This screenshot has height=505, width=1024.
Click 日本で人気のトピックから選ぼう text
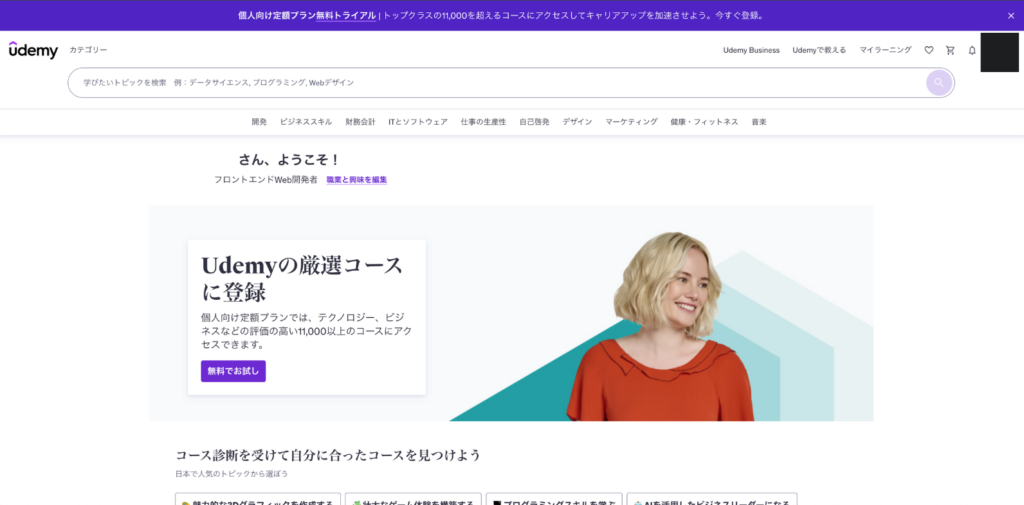click(x=232, y=474)
